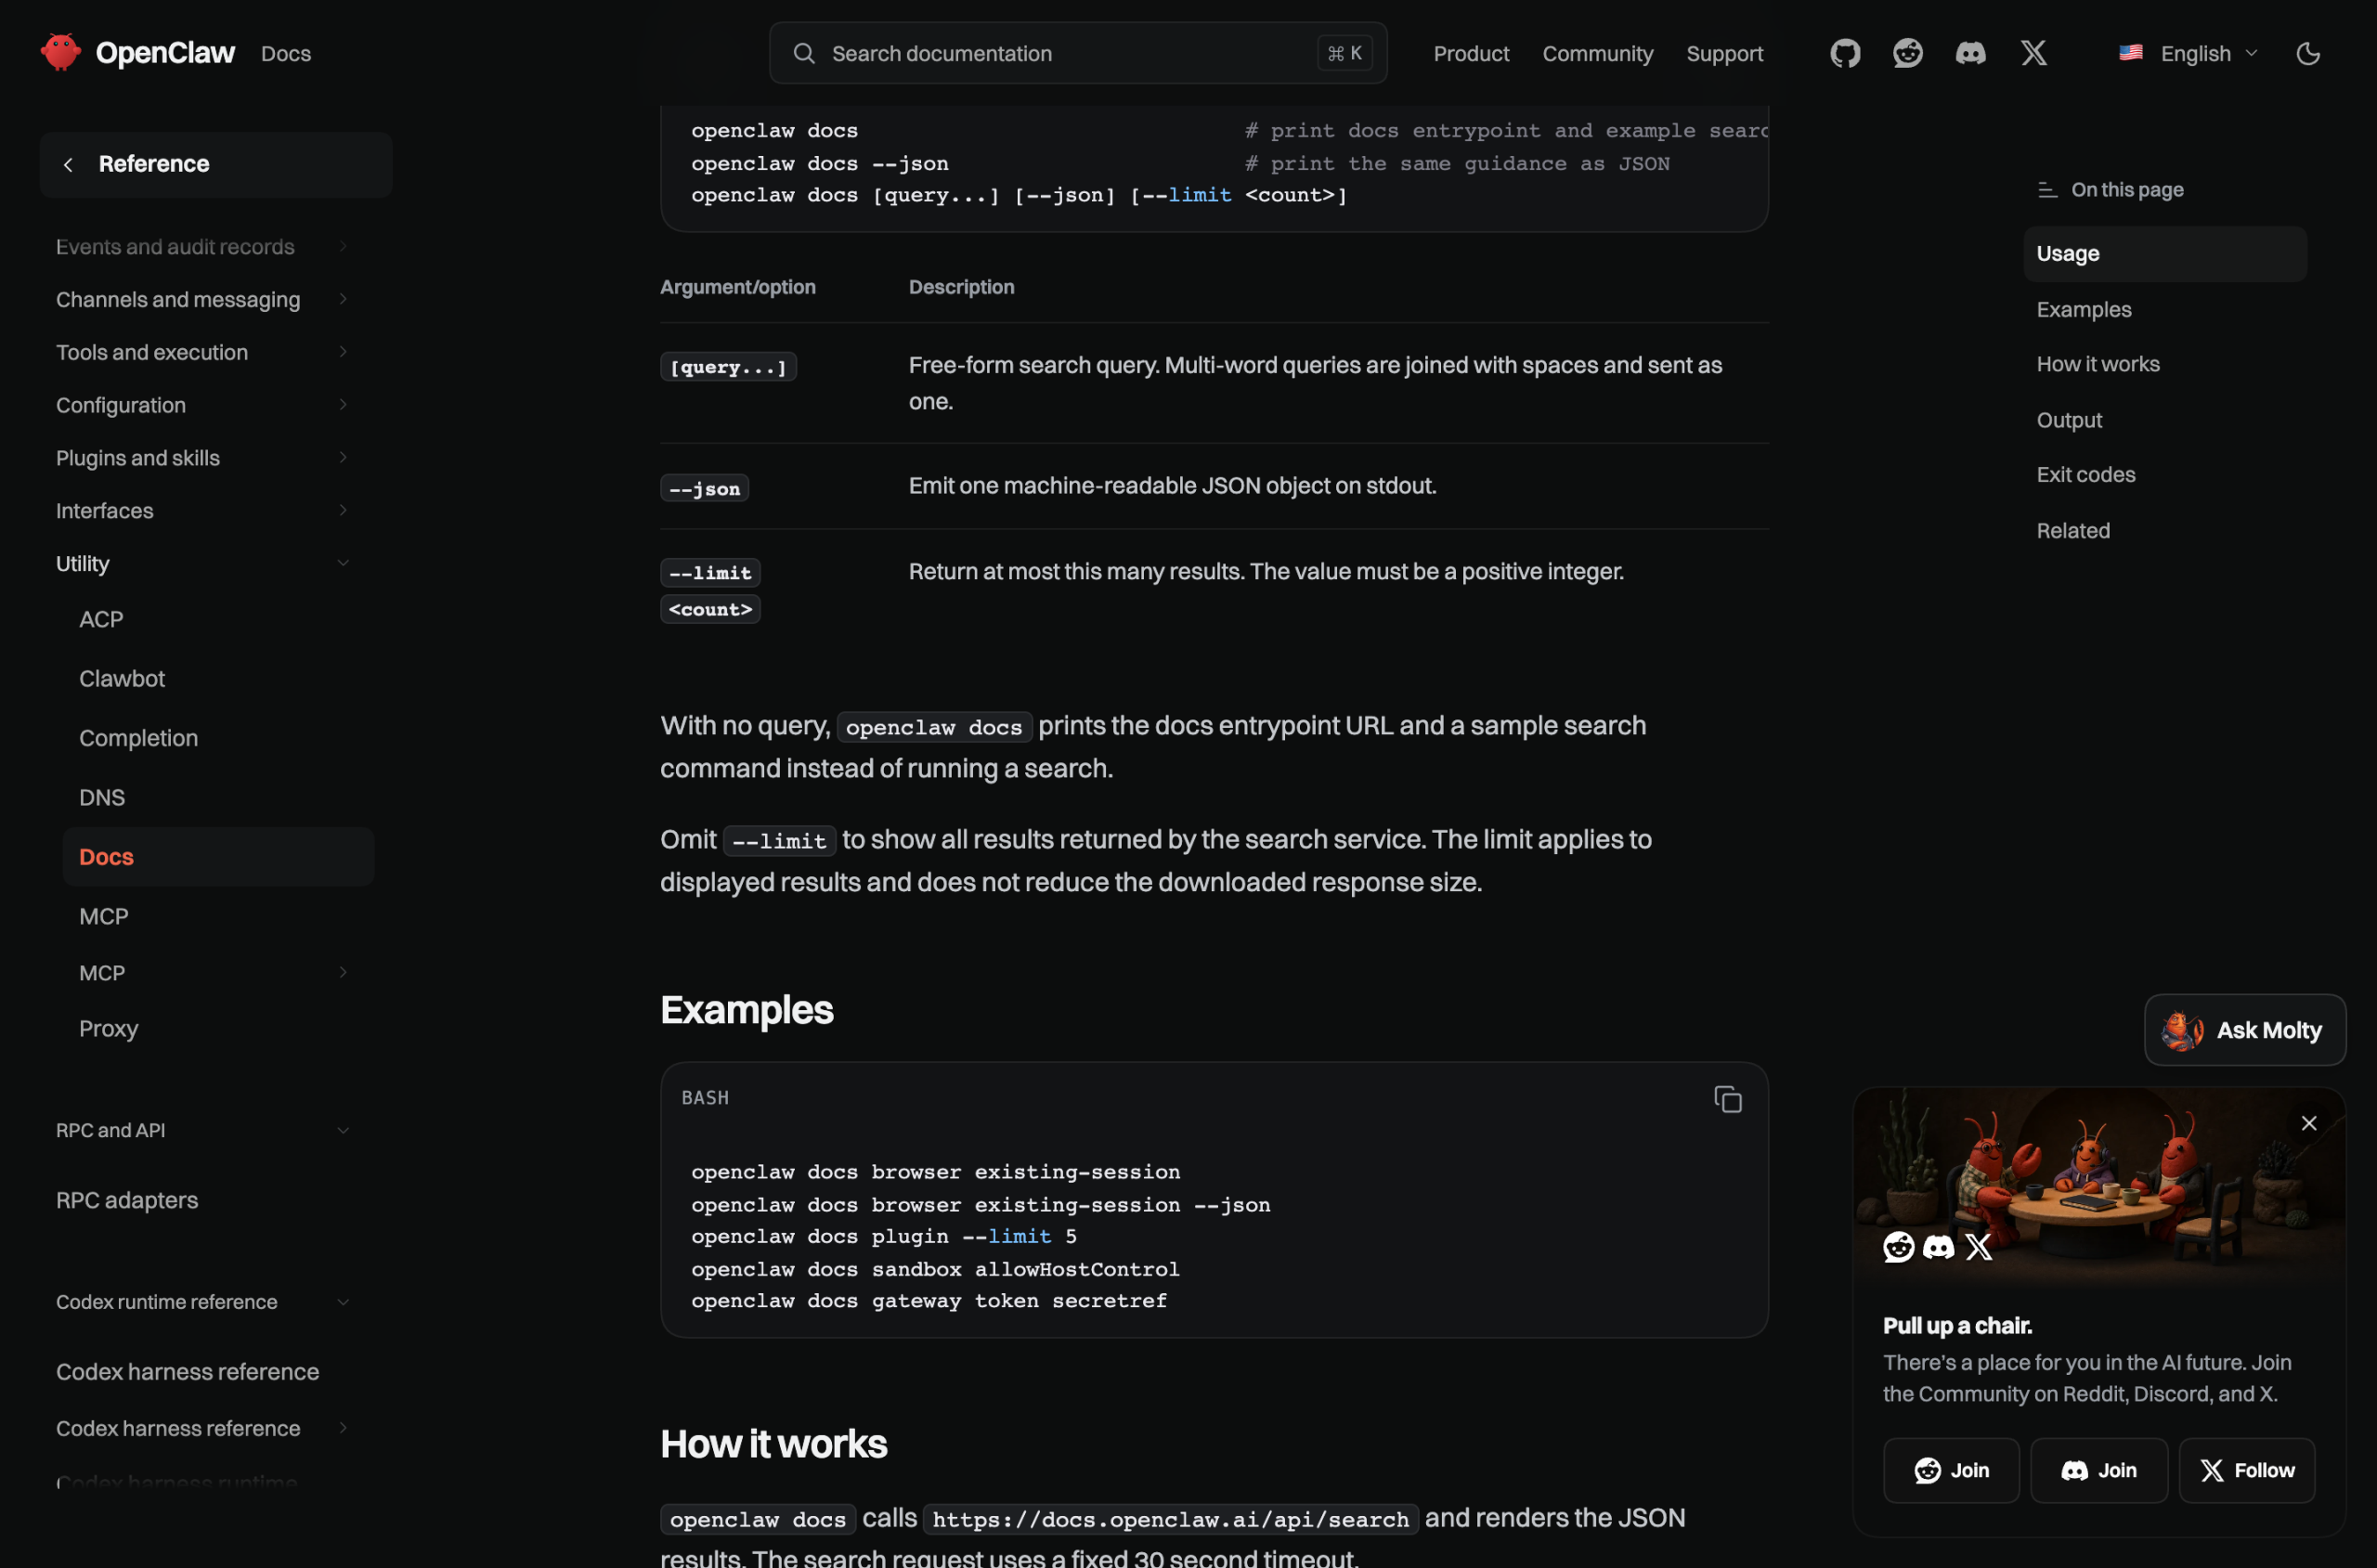The image size is (2377, 1568).
Task: Open the Completion page
Action: (139, 738)
